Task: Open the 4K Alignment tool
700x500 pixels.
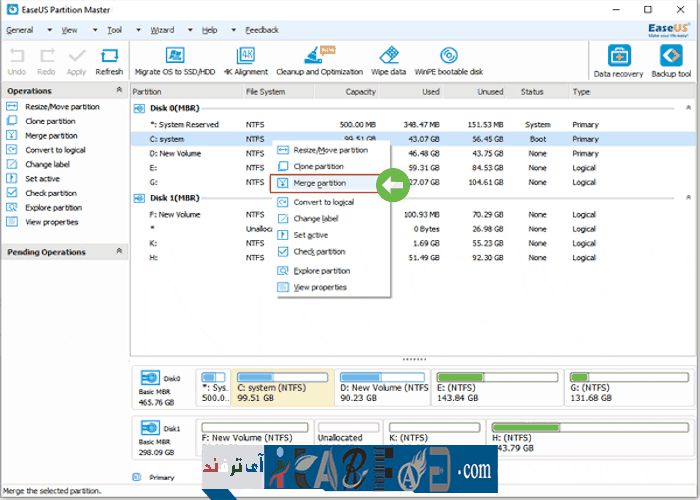Action: [x=245, y=59]
